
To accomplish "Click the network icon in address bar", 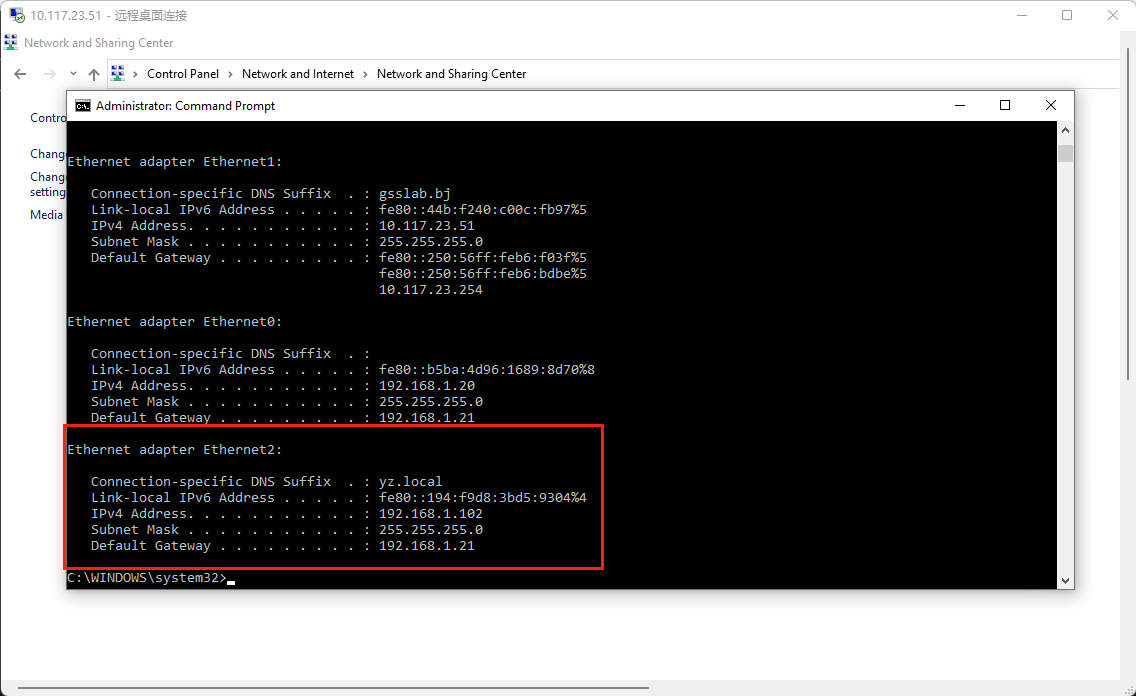I will [x=118, y=73].
